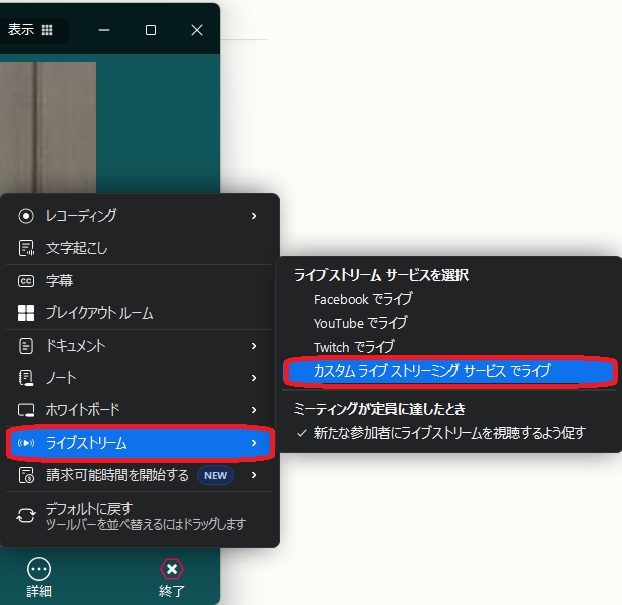Click デフォルトに戻す reset toolbar button
This screenshot has height=605, width=622.
(89, 509)
